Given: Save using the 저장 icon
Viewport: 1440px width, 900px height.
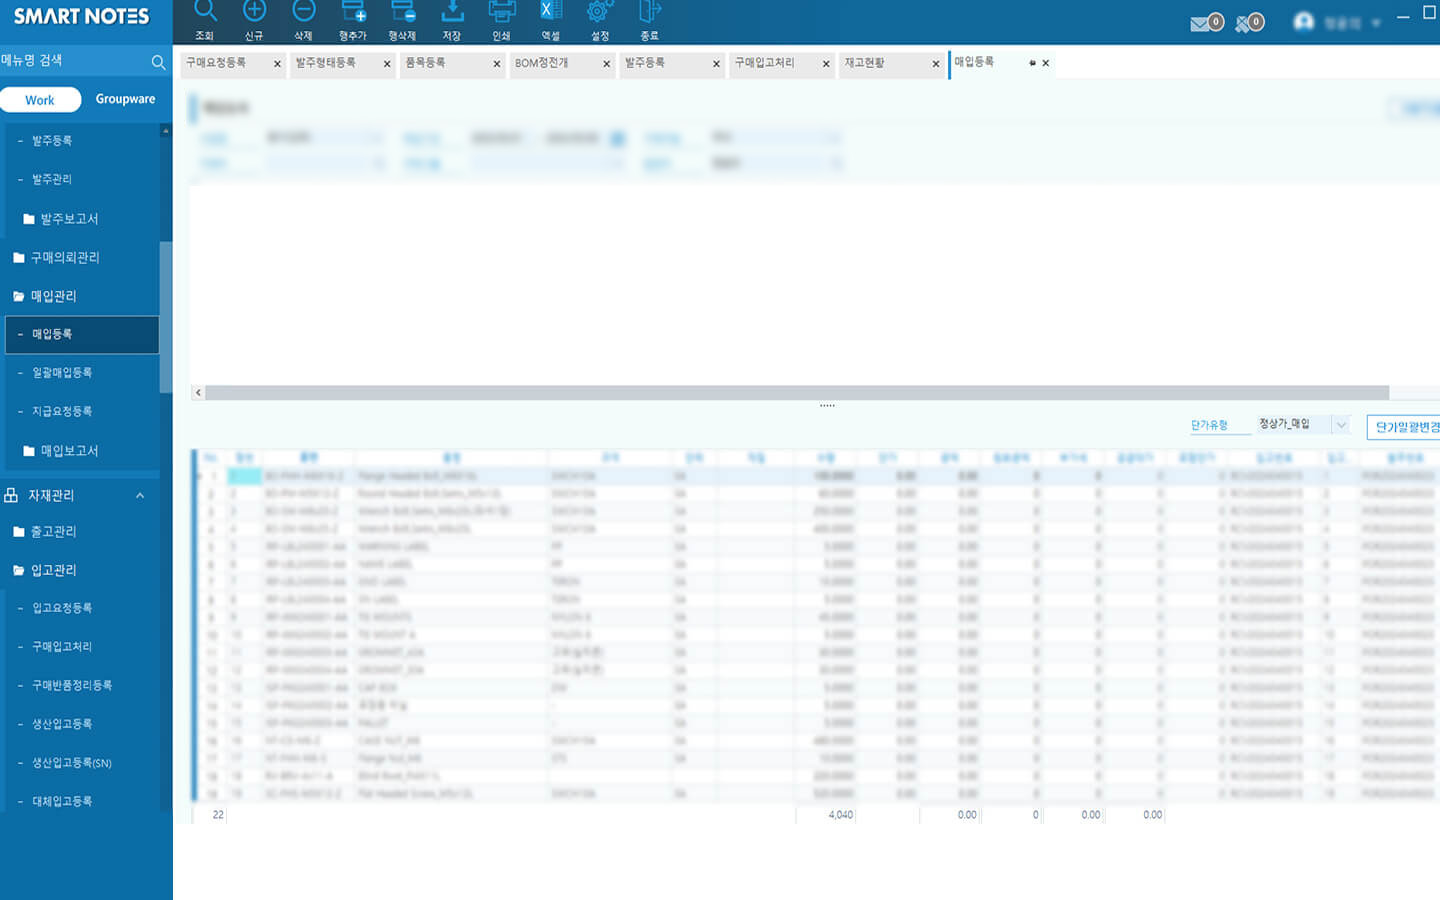Looking at the screenshot, I should coord(452,14).
